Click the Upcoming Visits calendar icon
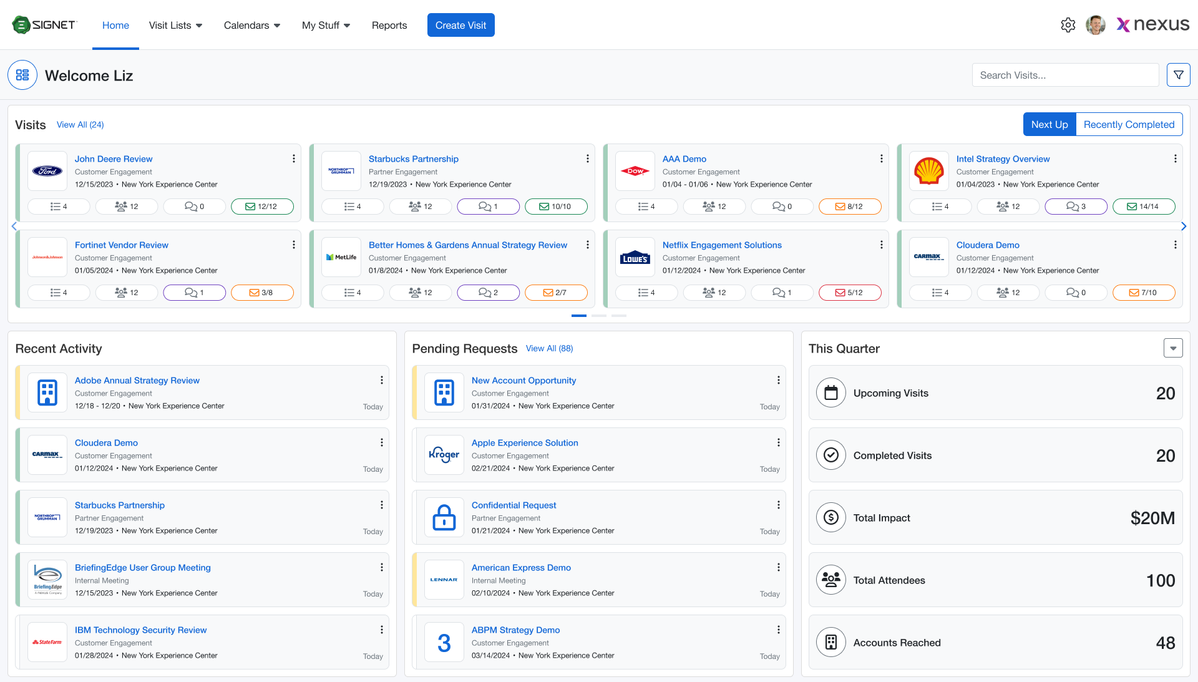 tap(831, 393)
